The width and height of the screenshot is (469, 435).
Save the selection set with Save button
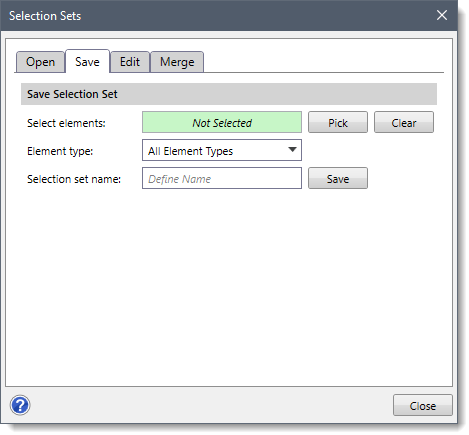tap(338, 178)
